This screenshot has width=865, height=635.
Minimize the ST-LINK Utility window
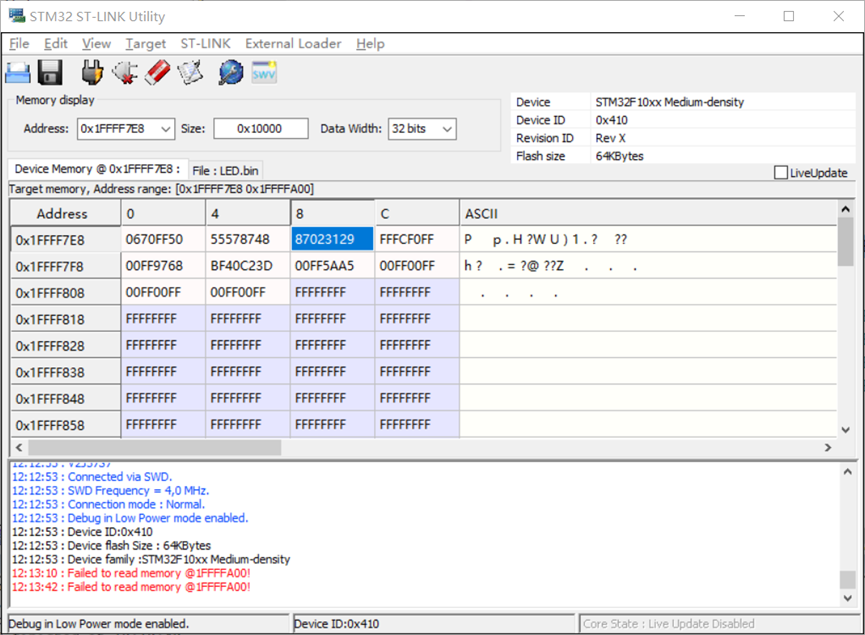click(x=740, y=16)
